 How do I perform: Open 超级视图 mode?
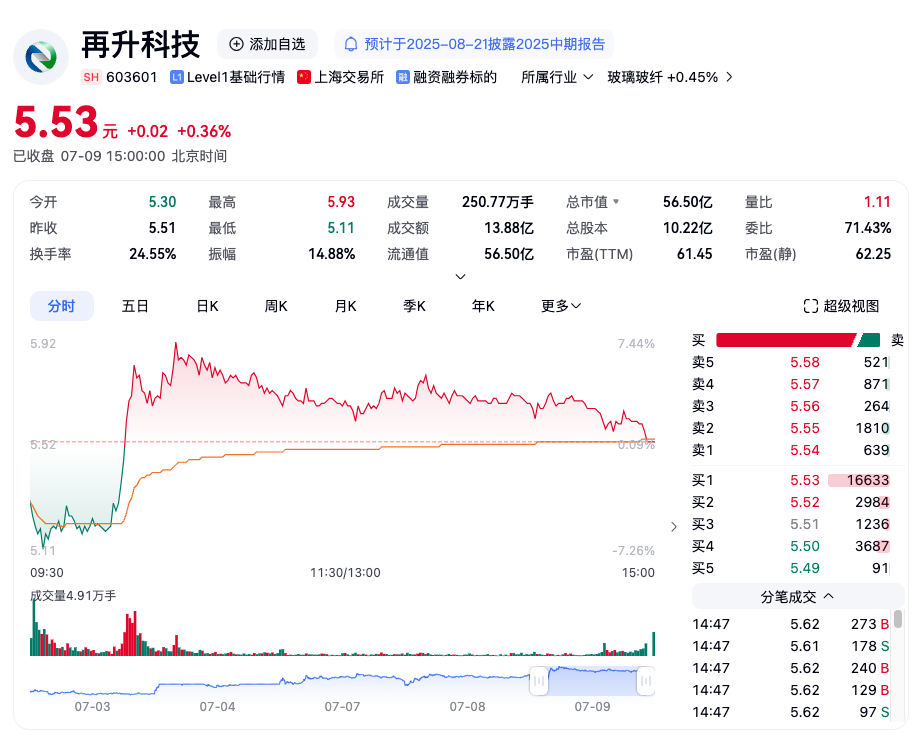click(x=842, y=306)
